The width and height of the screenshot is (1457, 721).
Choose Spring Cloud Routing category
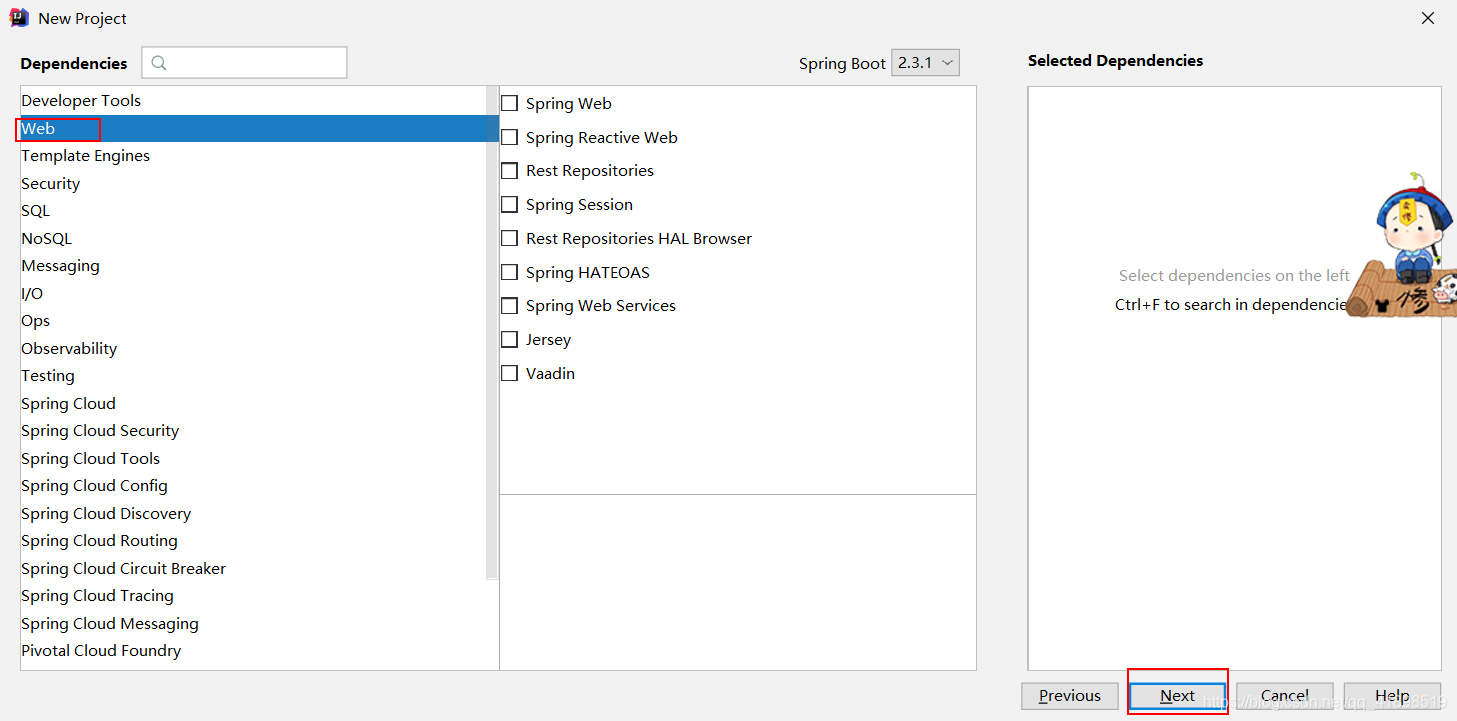pyautogui.click(x=254, y=541)
